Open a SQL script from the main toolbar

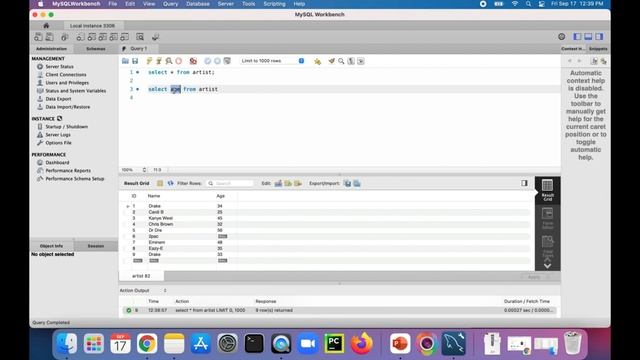[49, 37]
